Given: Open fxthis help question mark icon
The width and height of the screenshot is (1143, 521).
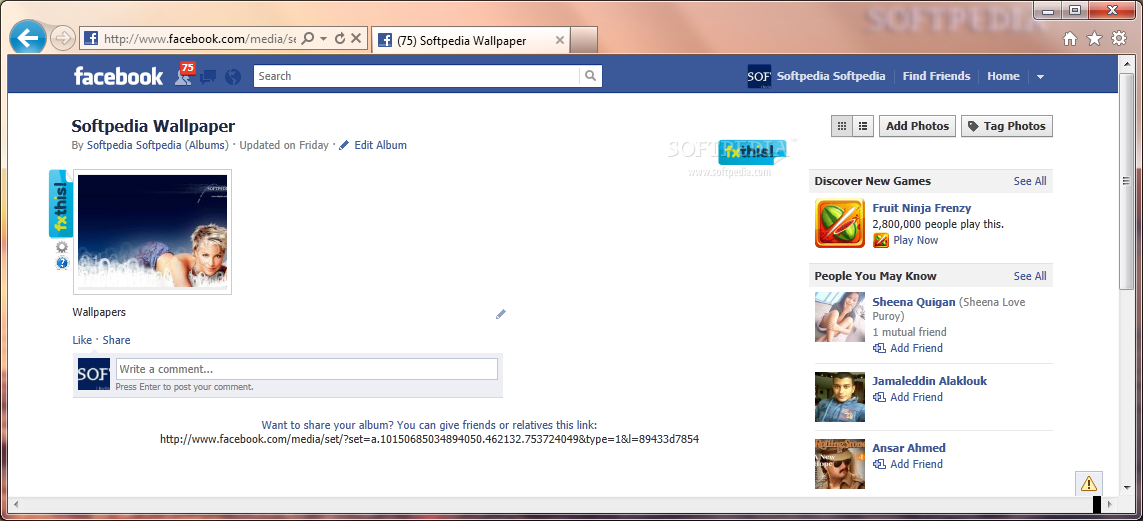Looking at the screenshot, I should point(62,262).
